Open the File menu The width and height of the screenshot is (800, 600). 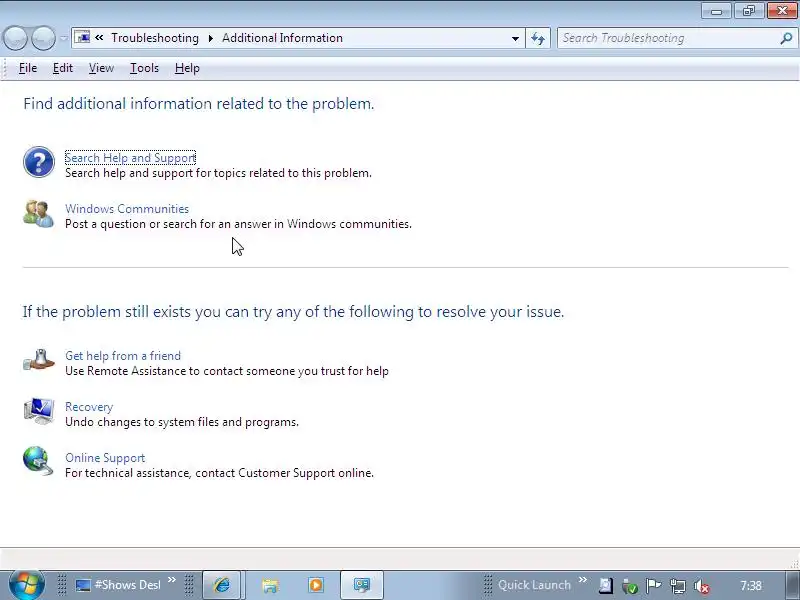click(x=28, y=68)
